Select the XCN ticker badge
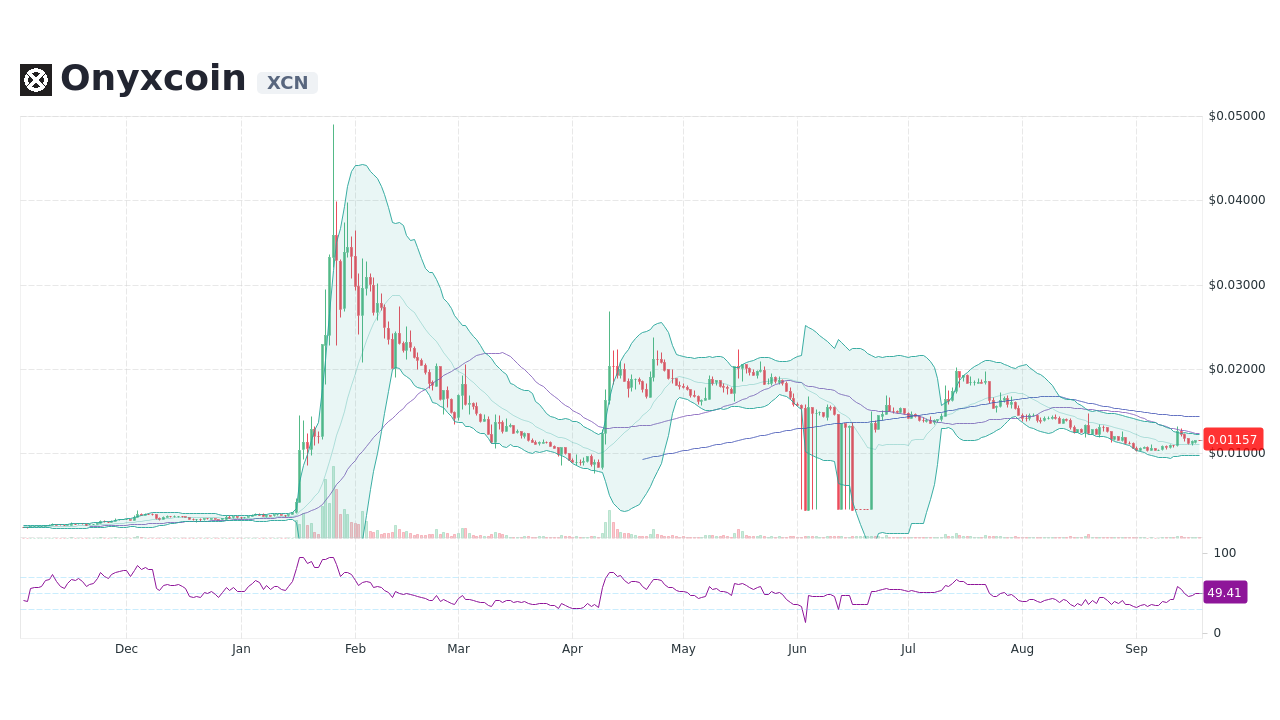1280x720 pixels. [287, 83]
